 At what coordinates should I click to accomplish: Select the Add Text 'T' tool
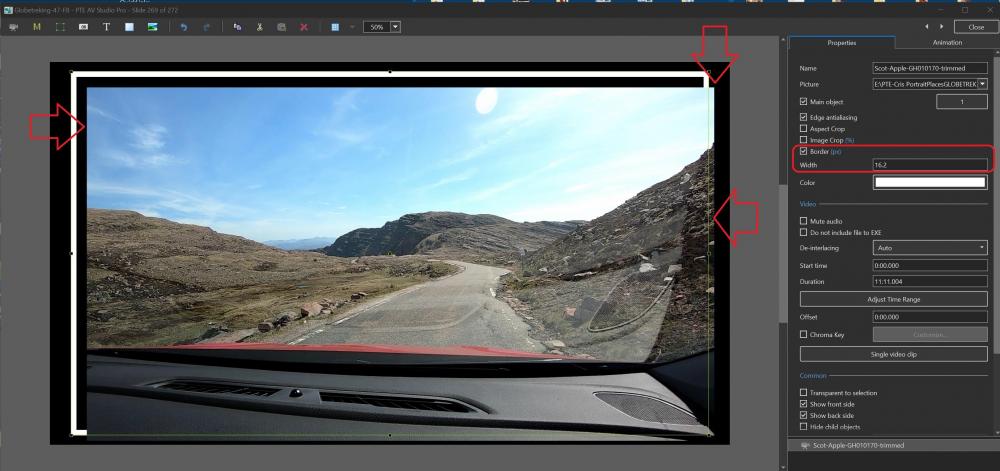click(x=107, y=26)
